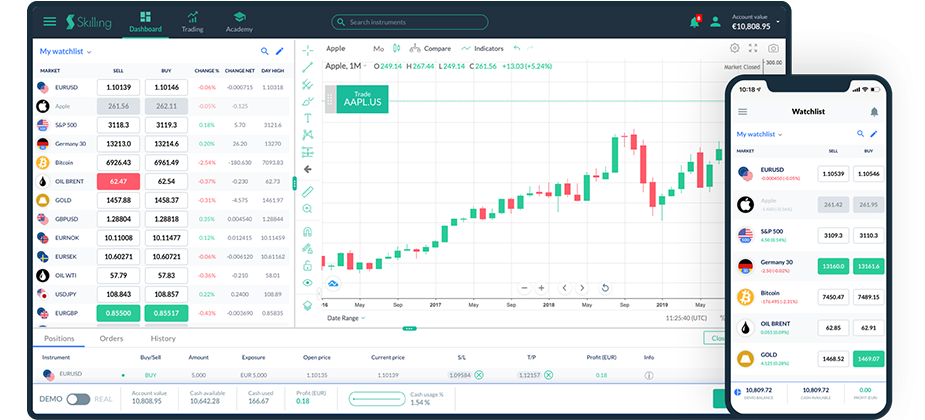Zoom out chart with minus button
This screenshot has width=925, height=420.
[x=524, y=288]
